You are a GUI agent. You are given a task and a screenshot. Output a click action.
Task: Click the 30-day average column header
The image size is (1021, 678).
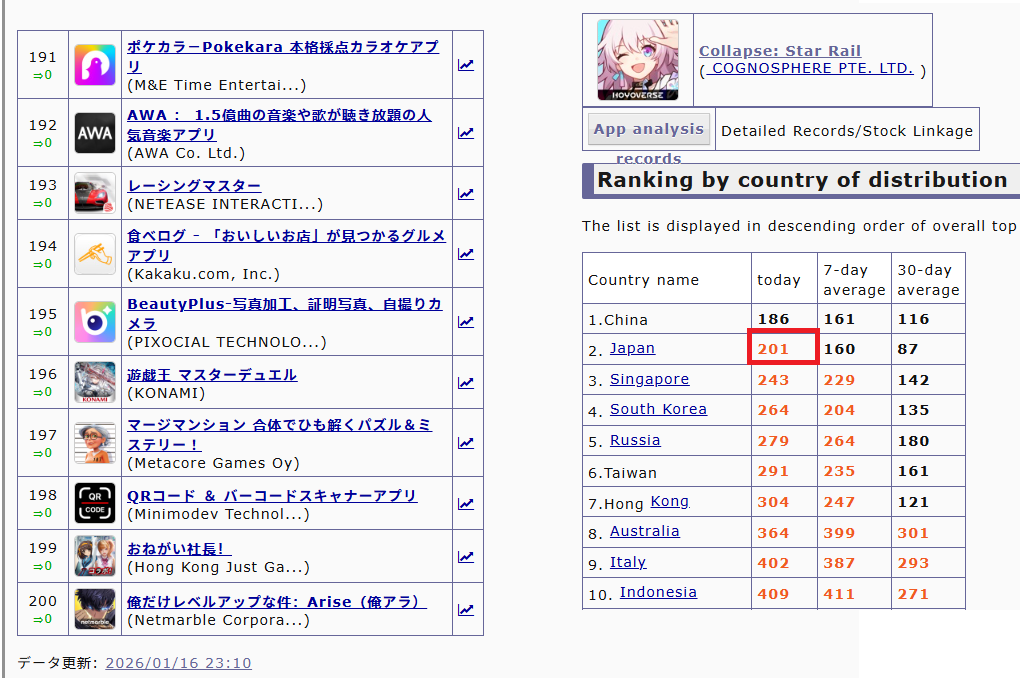pos(929,279)
